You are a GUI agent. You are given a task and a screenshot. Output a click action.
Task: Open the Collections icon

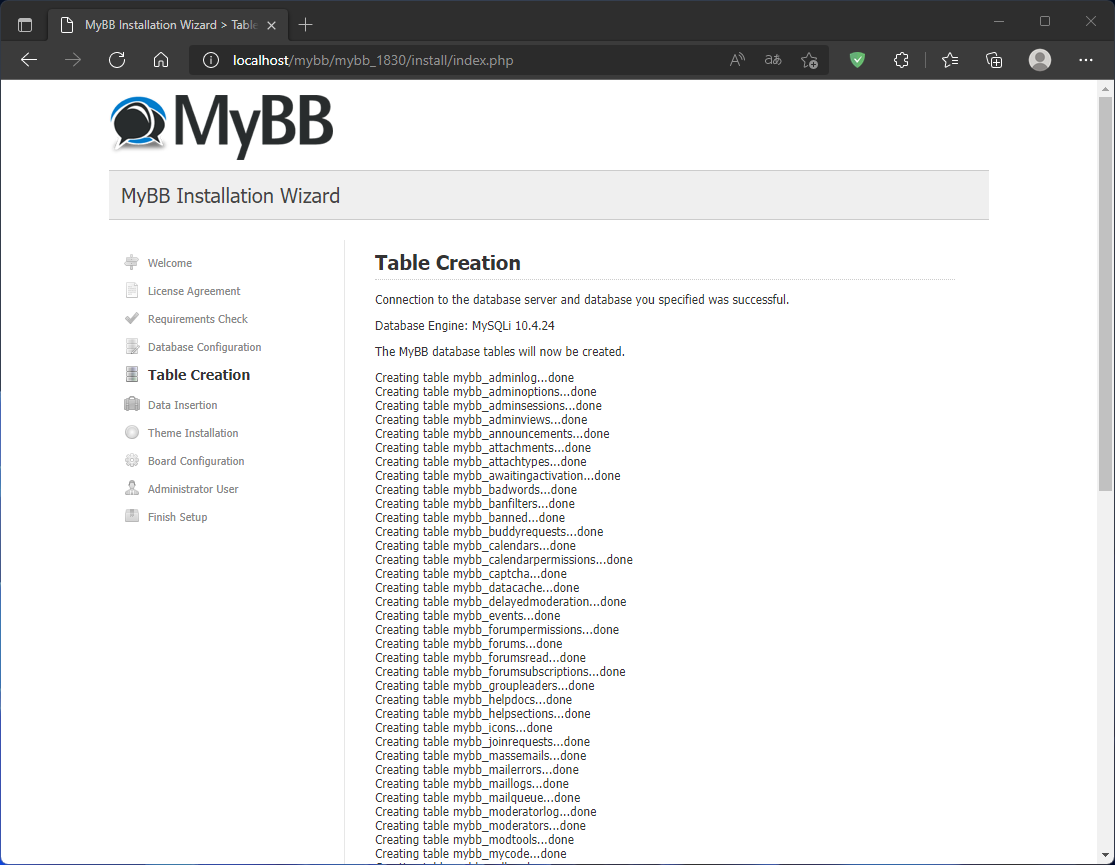[994, 60]
